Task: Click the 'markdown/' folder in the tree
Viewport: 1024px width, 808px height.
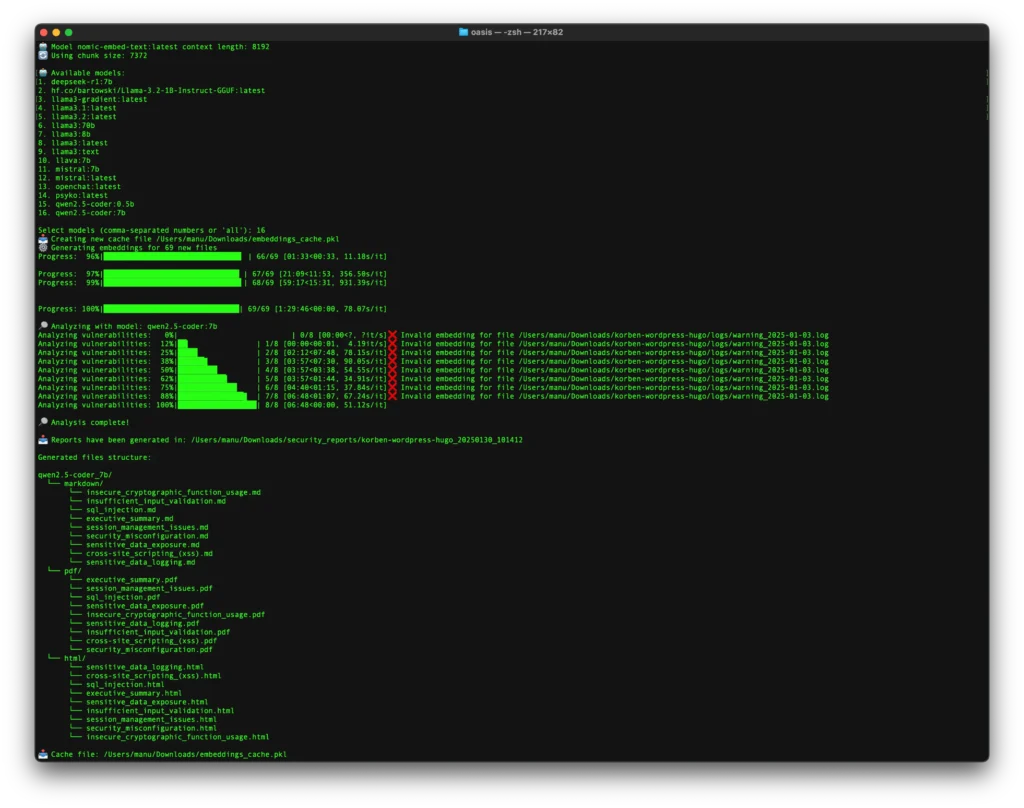Action: coord(84,483)
